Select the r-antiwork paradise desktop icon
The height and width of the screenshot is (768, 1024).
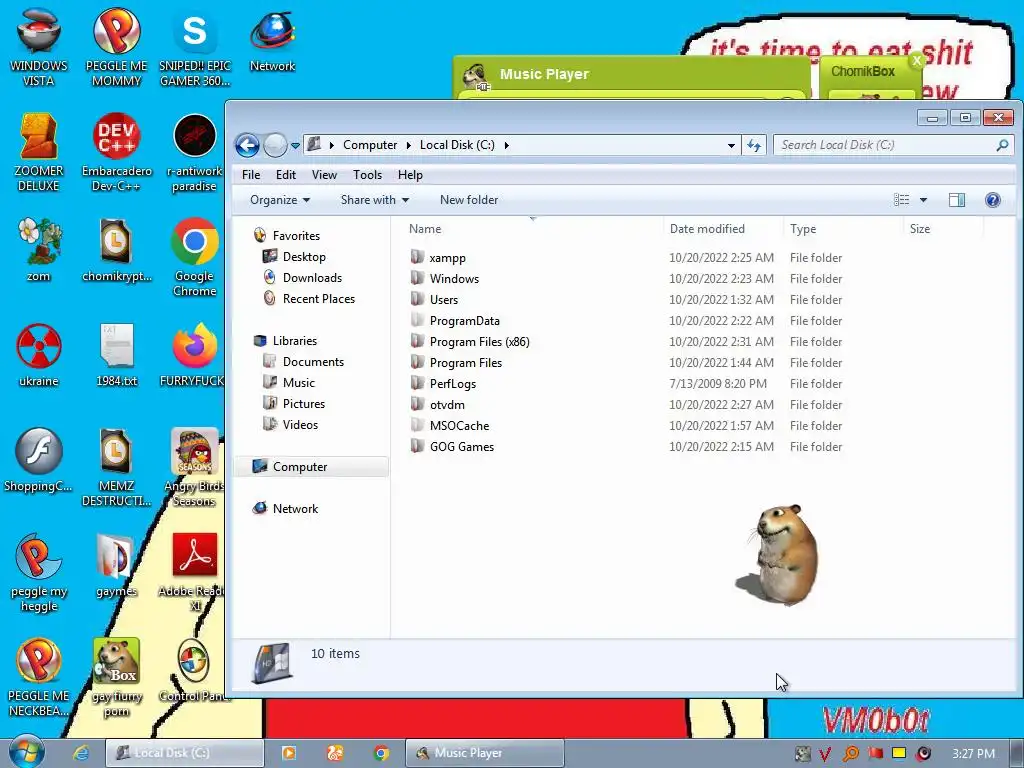(x=195, y=152)
